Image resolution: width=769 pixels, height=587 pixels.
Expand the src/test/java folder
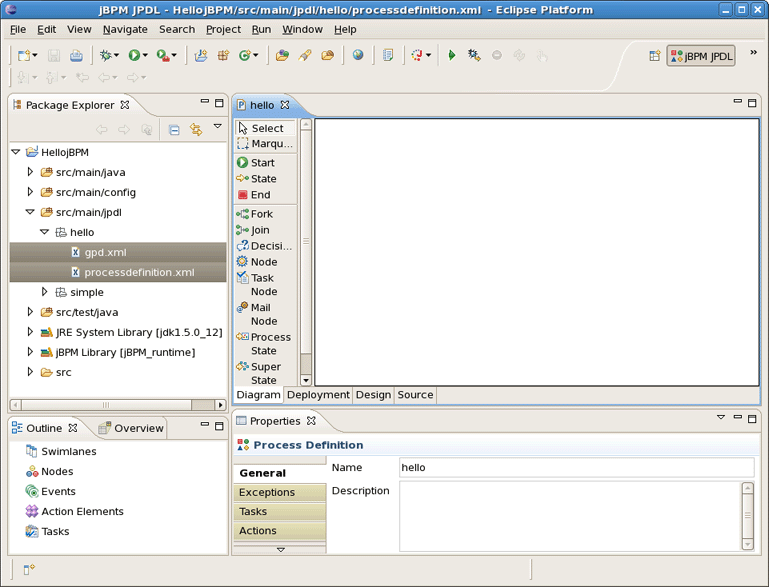click(x=30, y=312)
